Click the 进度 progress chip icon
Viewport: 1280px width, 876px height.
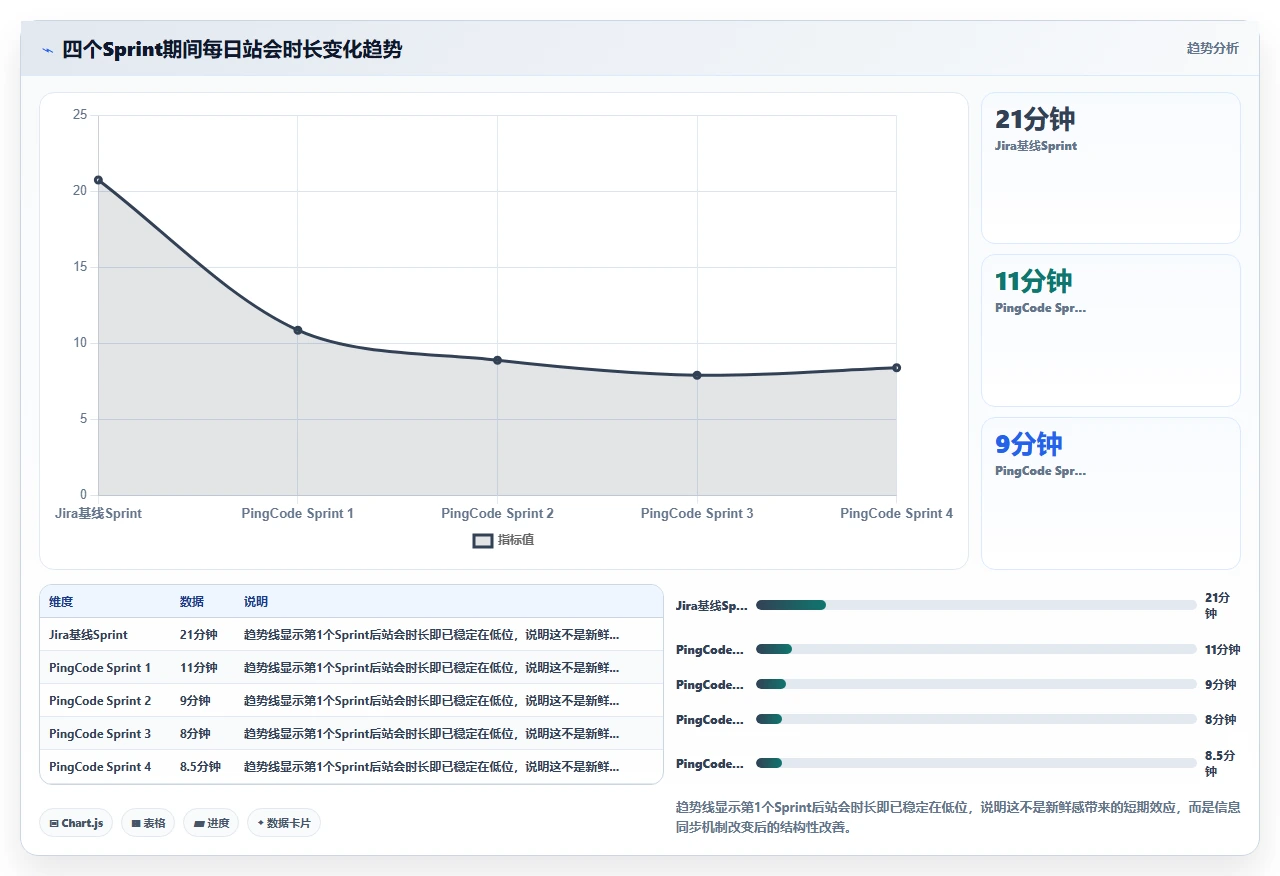tap(199, 823)
